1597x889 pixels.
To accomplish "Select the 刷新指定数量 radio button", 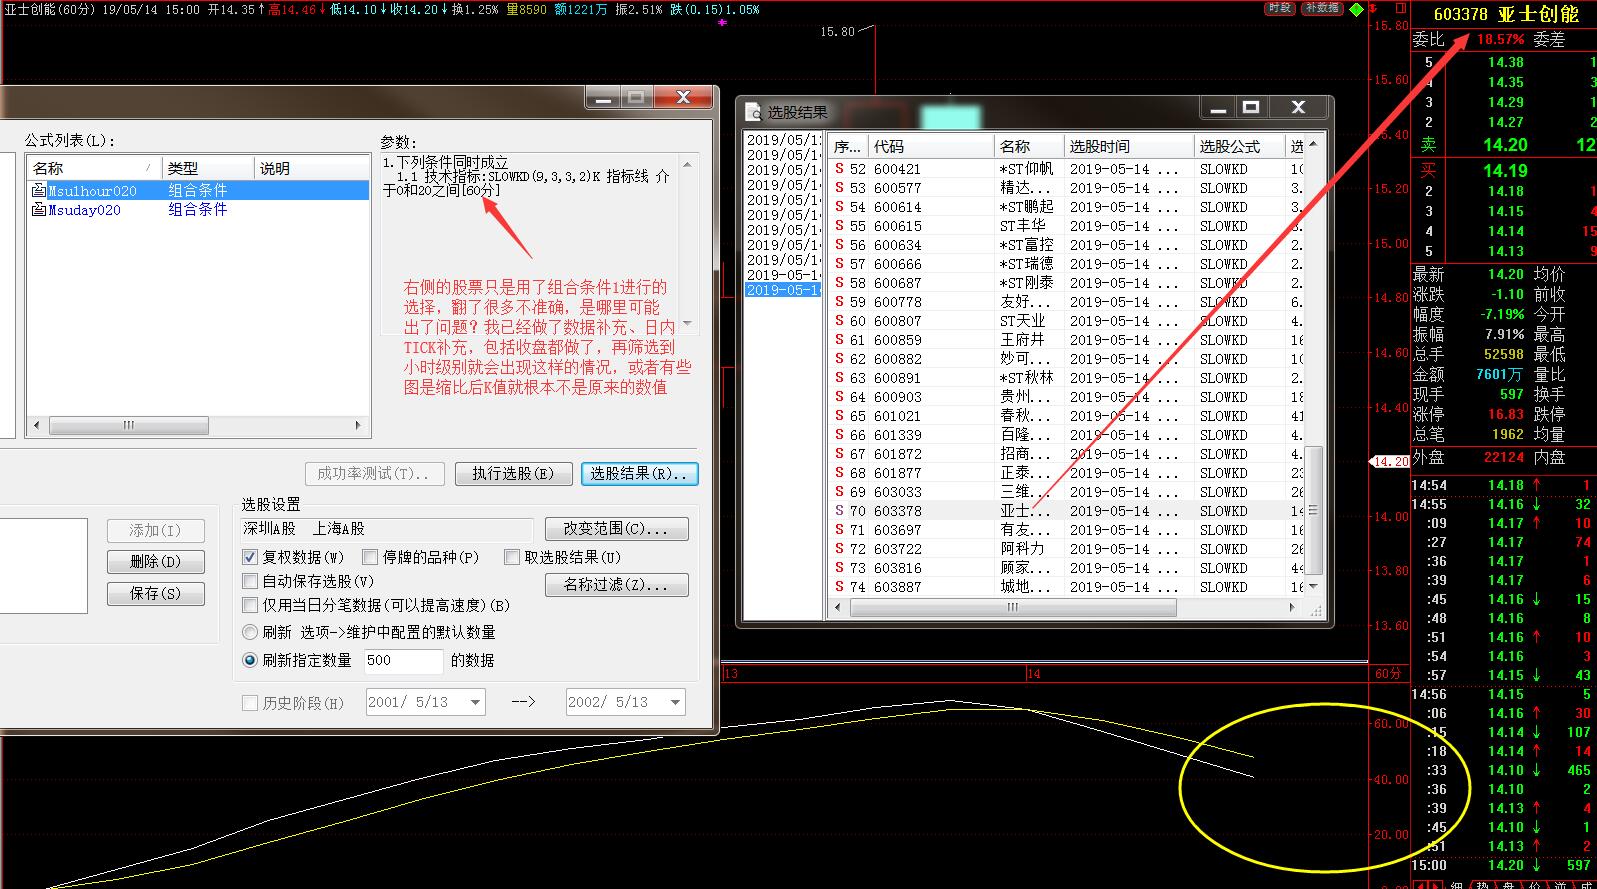I will click(x=250, y=660).
